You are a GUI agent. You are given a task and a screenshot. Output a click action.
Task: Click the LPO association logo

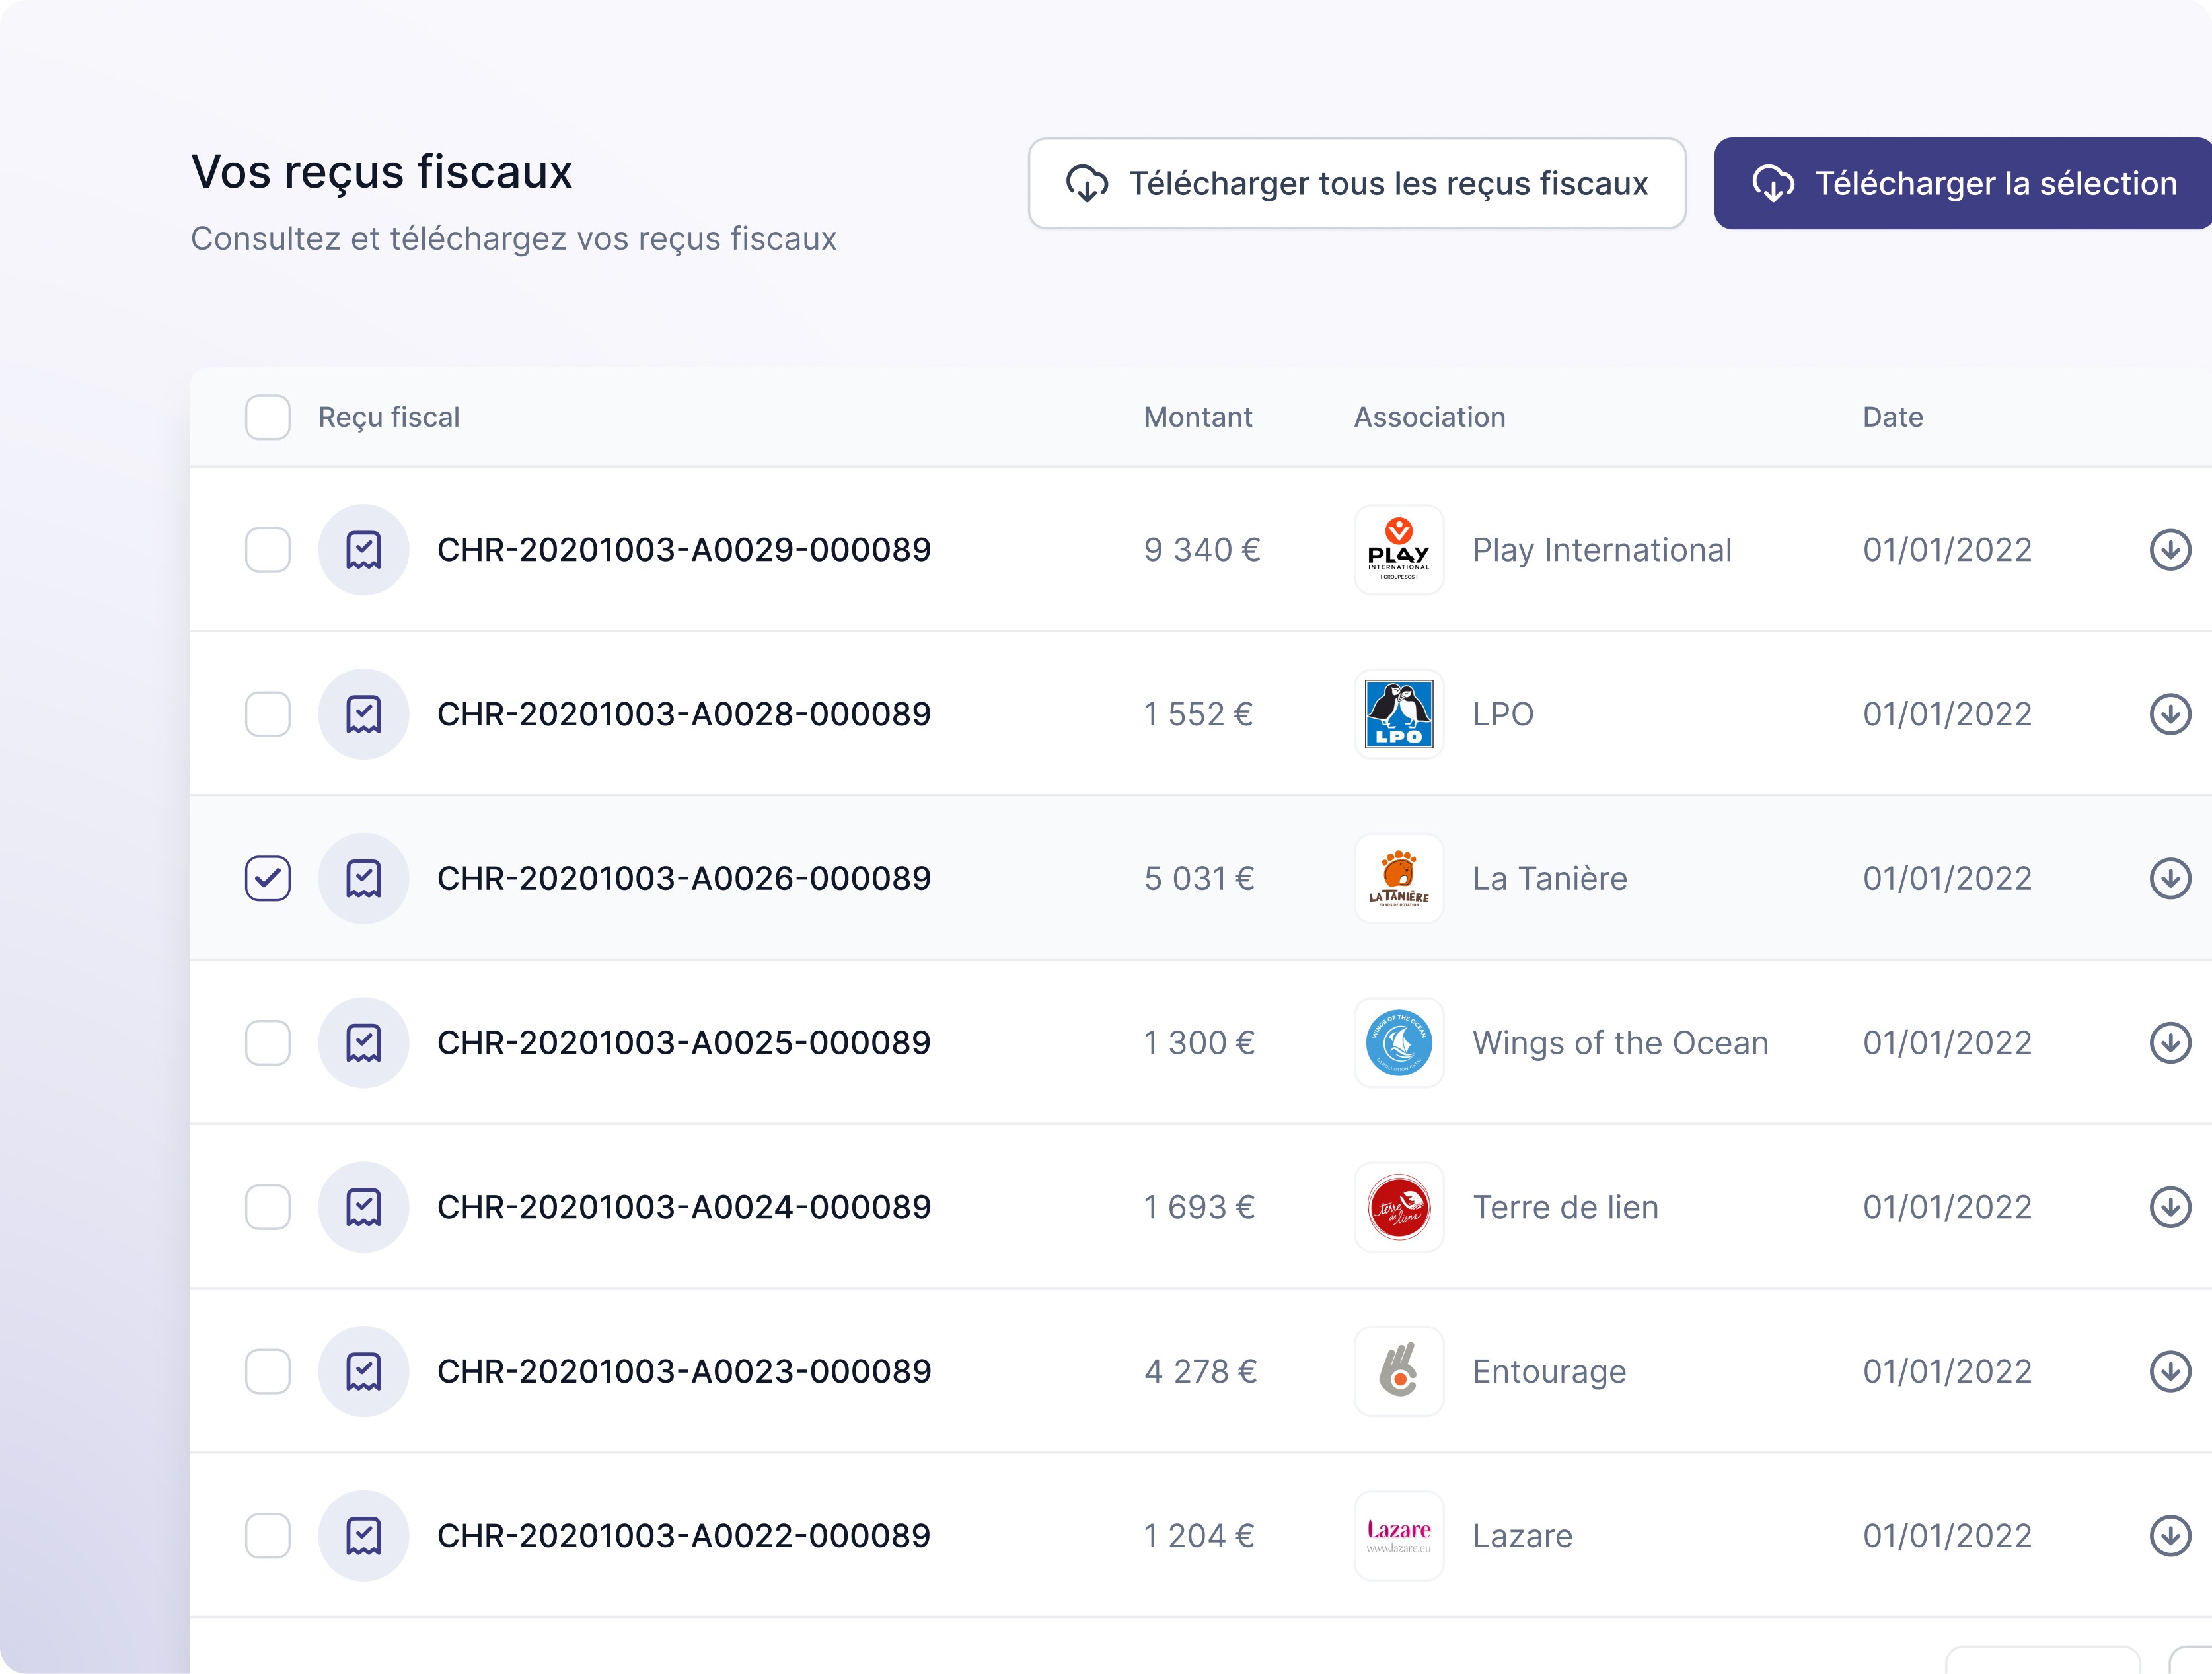pyautogui.click(x=1398, y=714)
